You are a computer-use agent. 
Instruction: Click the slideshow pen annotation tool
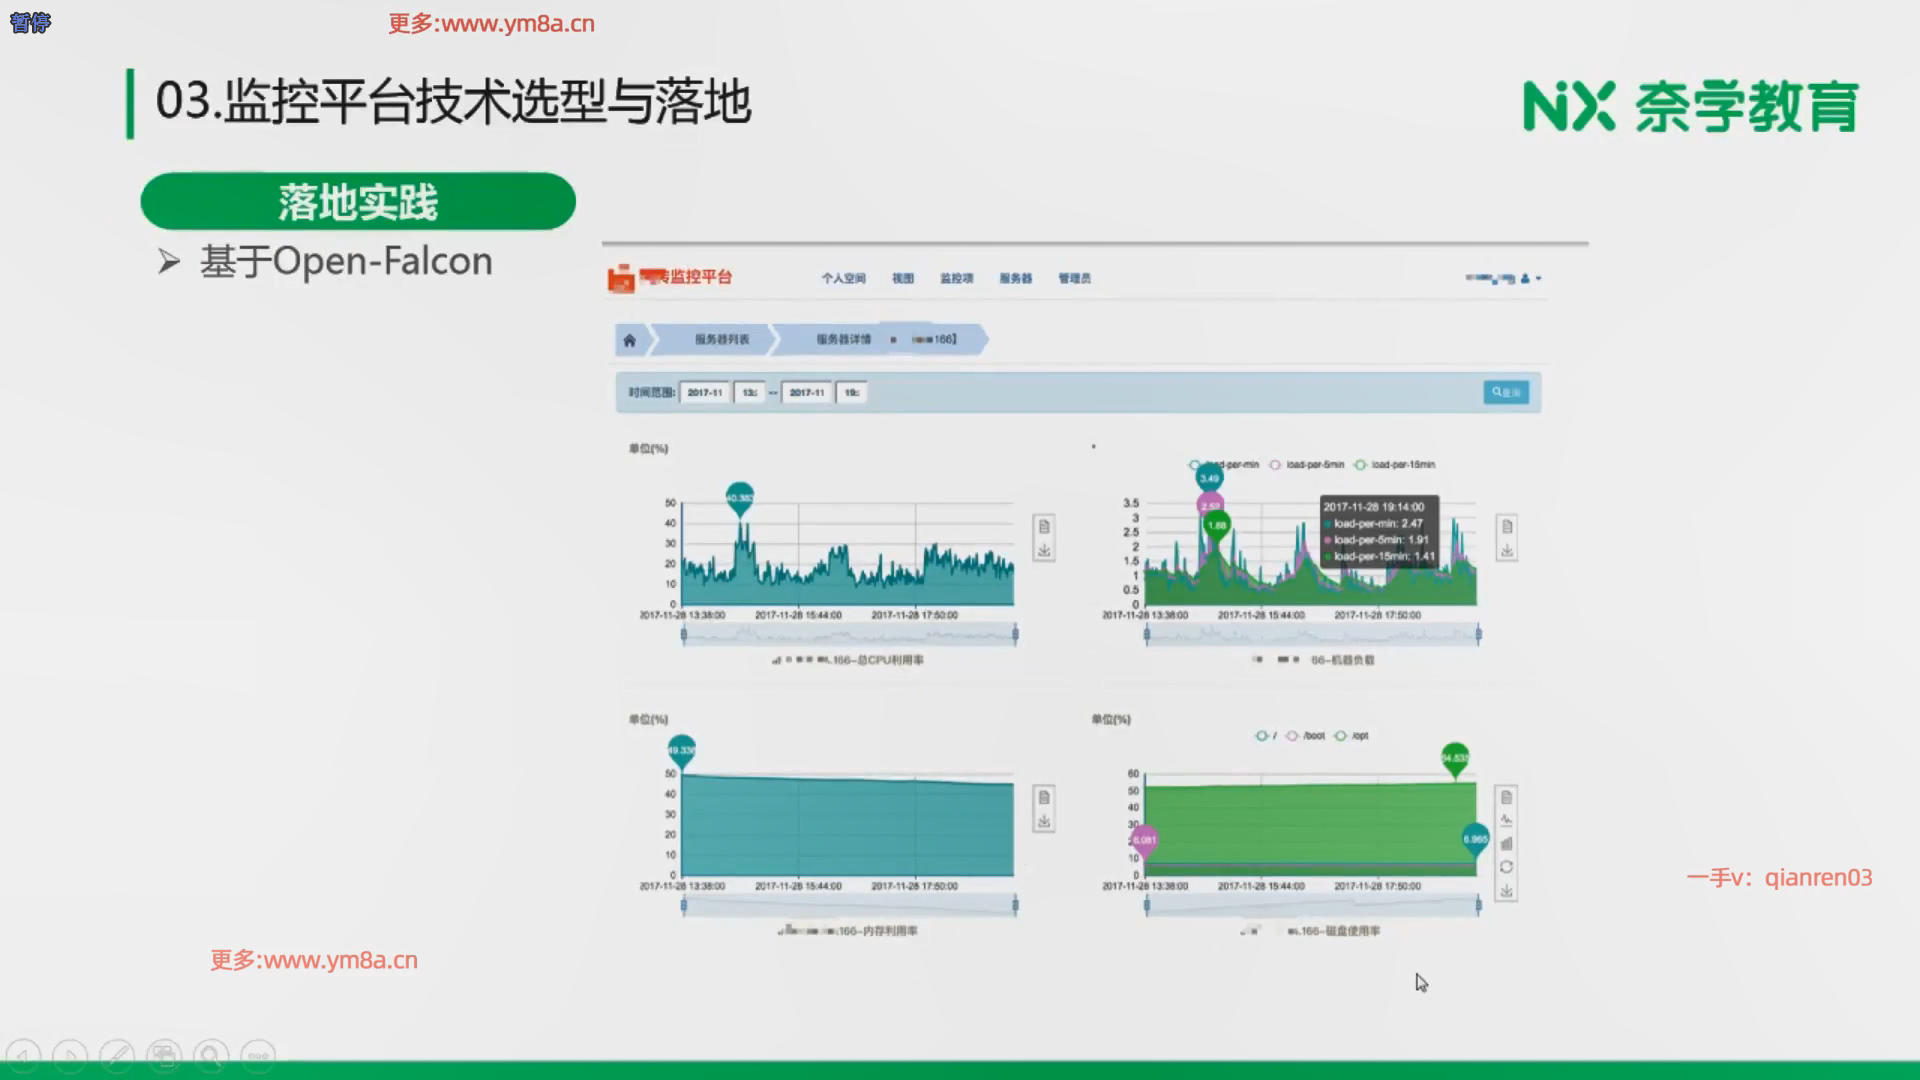[x=117, y=1056]
